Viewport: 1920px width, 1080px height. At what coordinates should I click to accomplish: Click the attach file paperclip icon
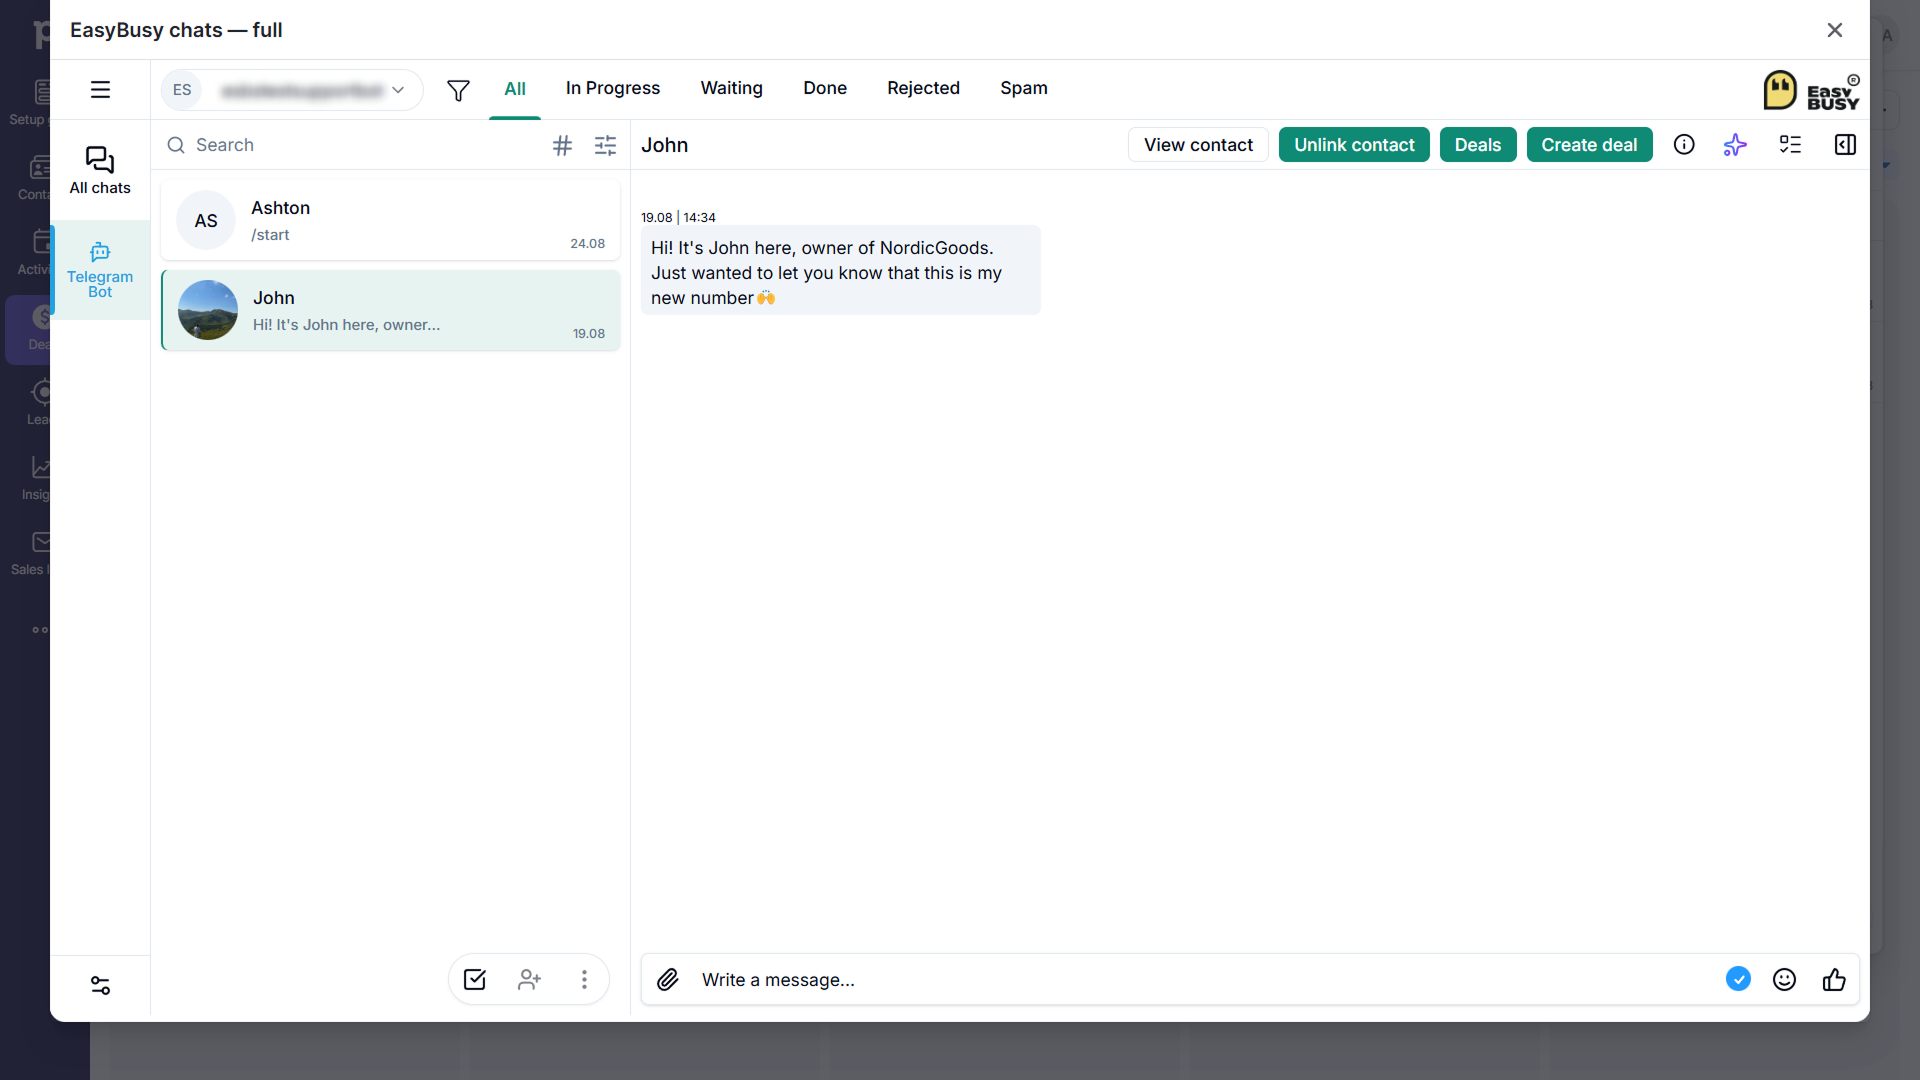(668, 980)
